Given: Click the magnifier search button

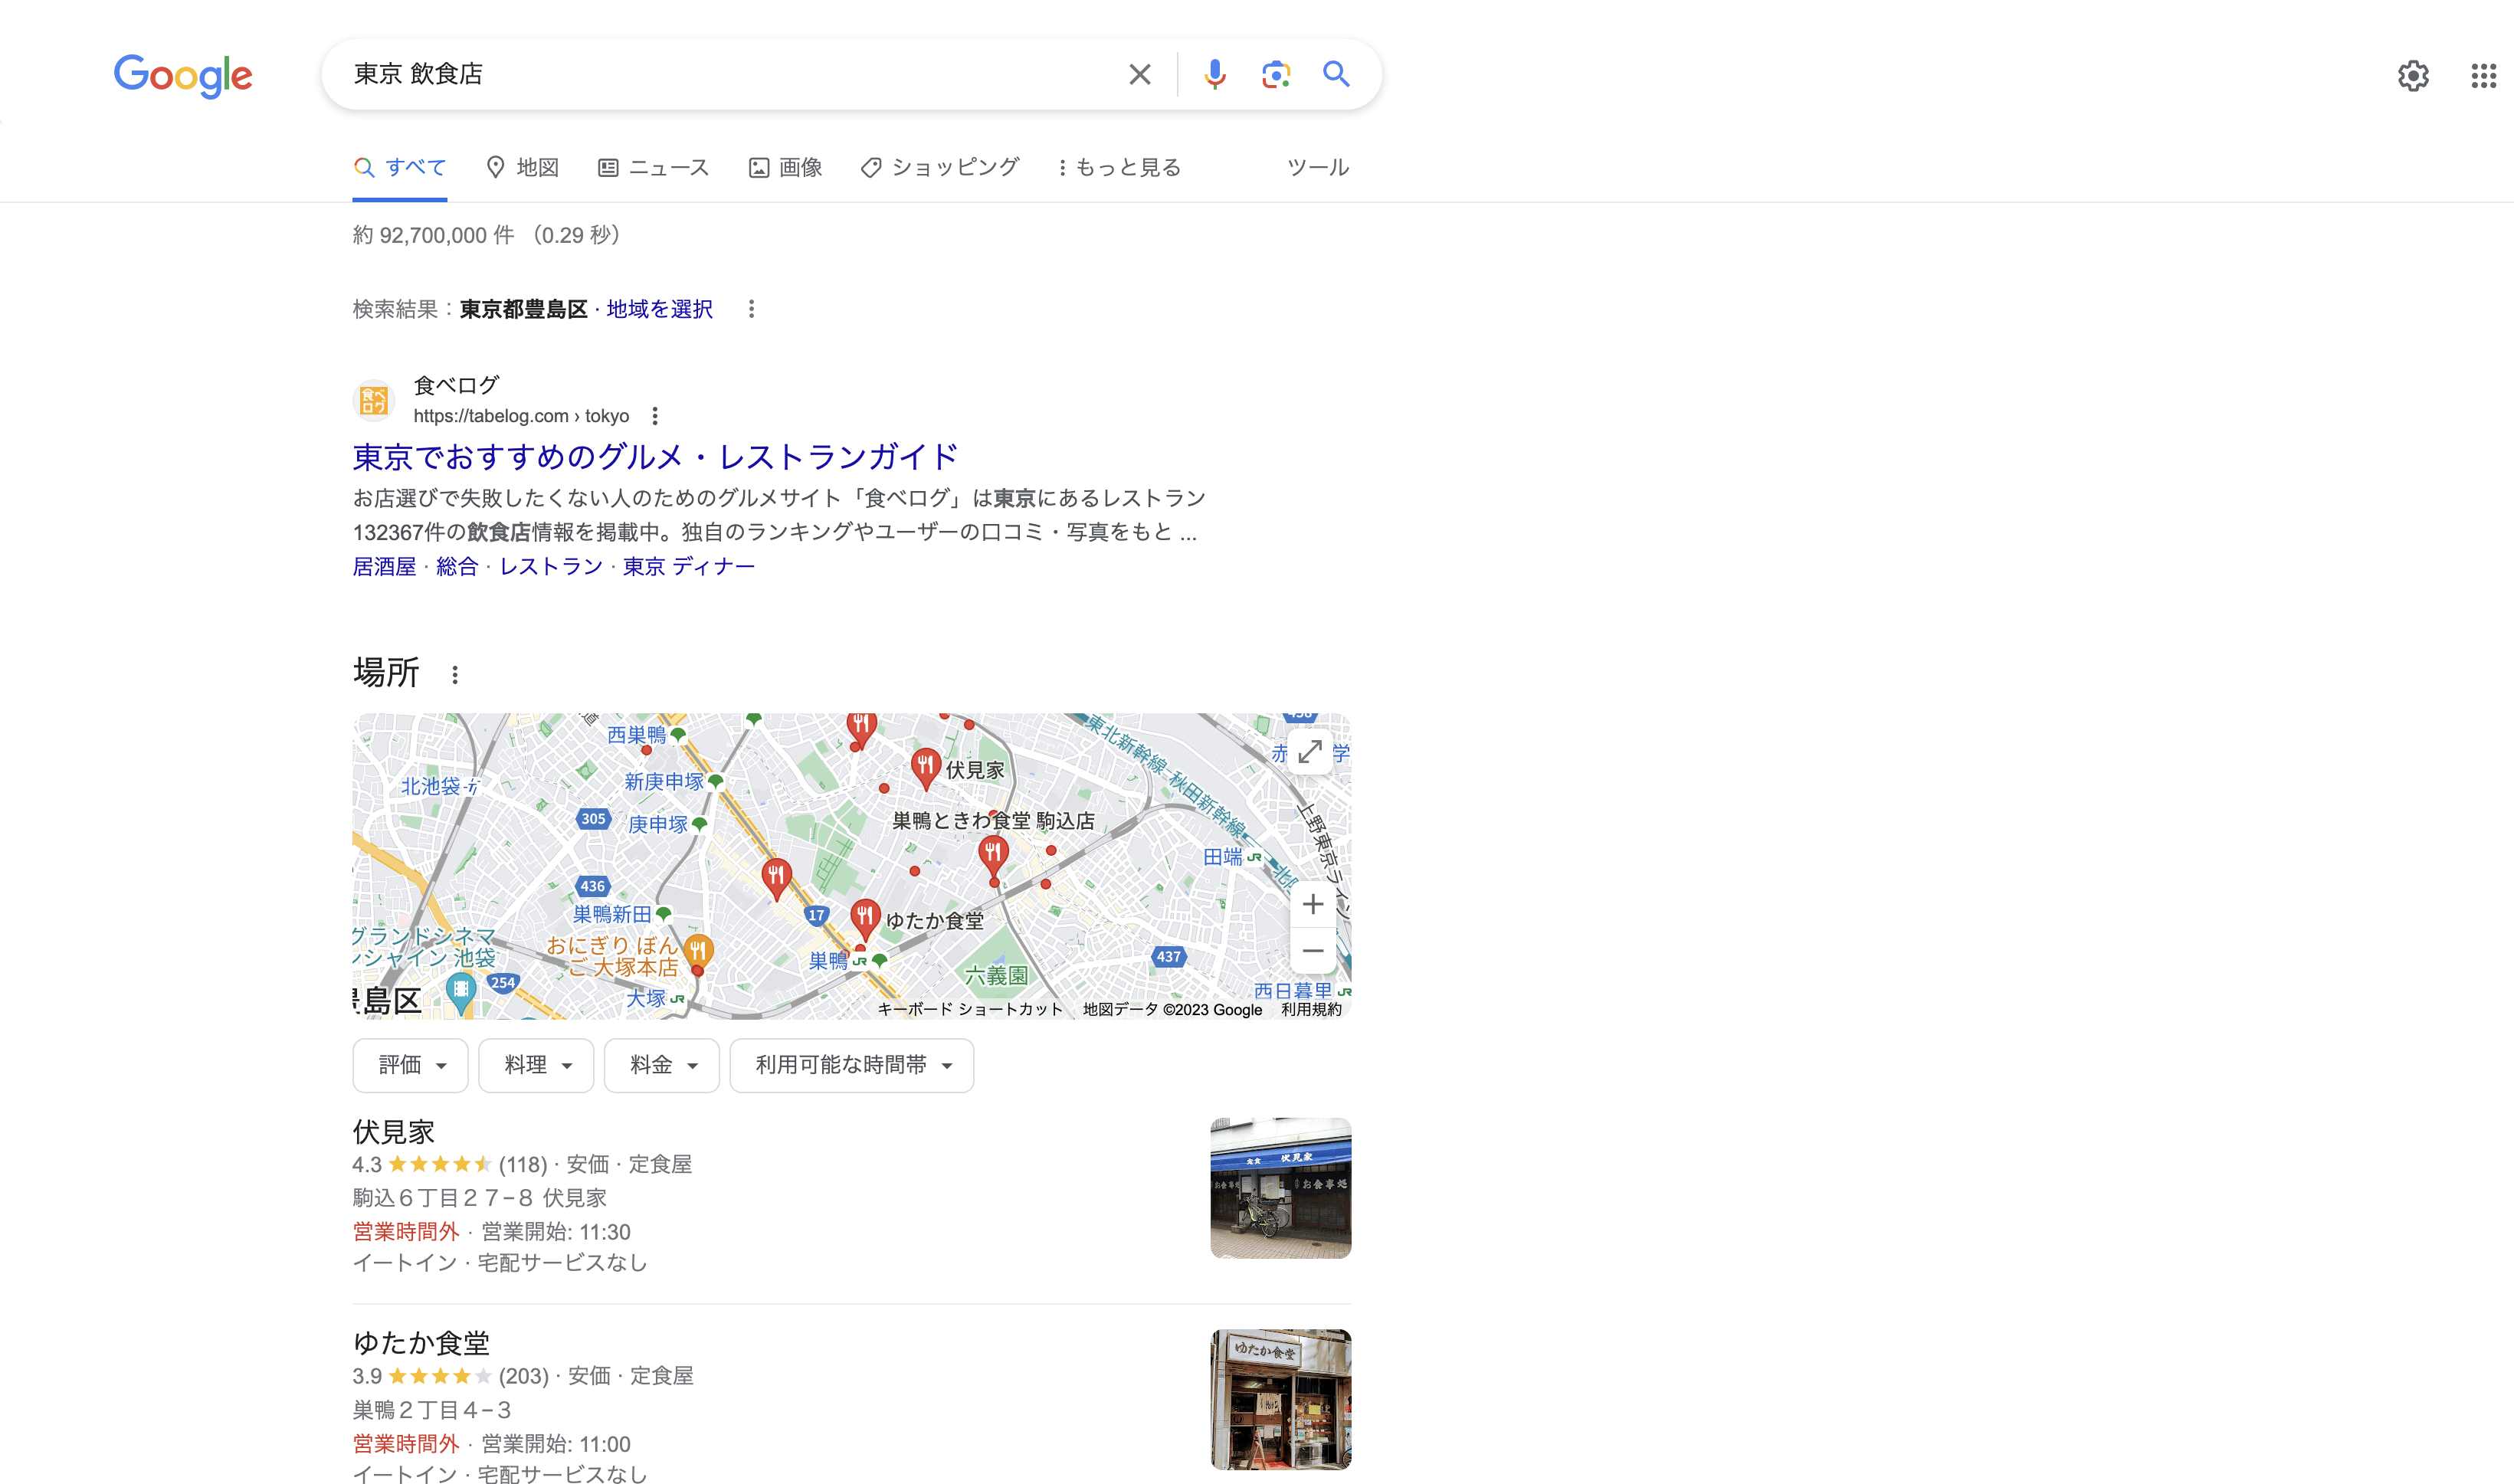Looking at the screenshot, I should point(1336,74).
